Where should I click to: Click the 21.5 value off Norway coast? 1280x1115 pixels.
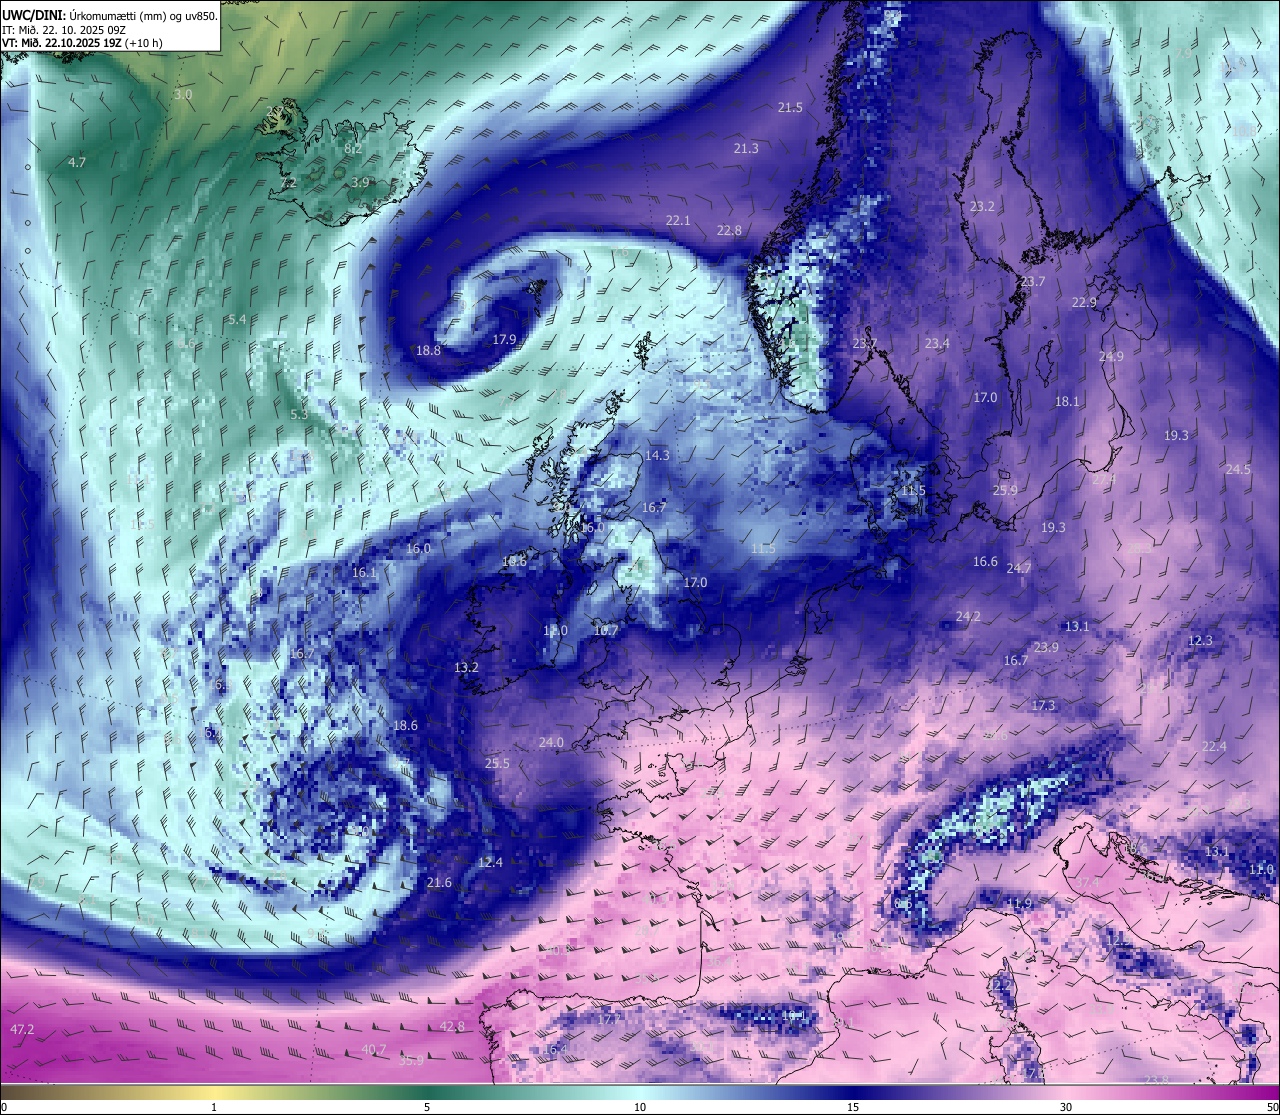point(790,107)
